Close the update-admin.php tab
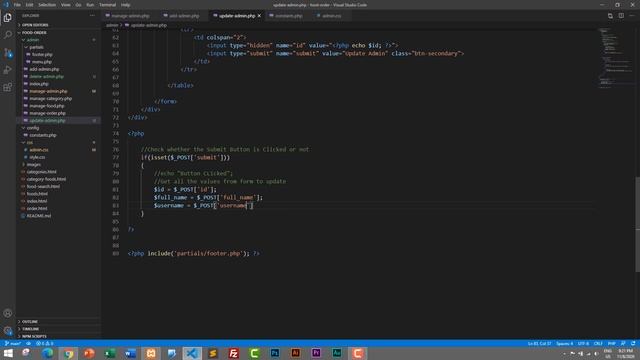 click(x=259, y=16)
